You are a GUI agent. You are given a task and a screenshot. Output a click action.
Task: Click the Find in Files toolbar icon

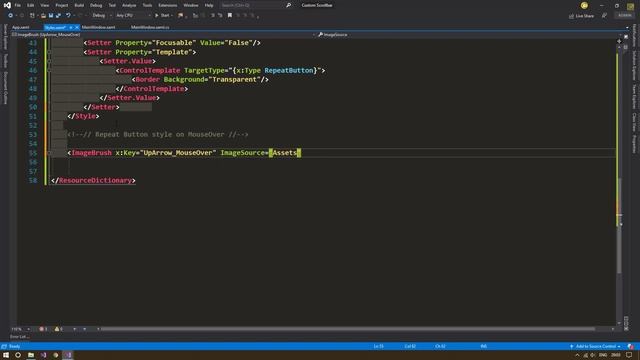point(180,16)
